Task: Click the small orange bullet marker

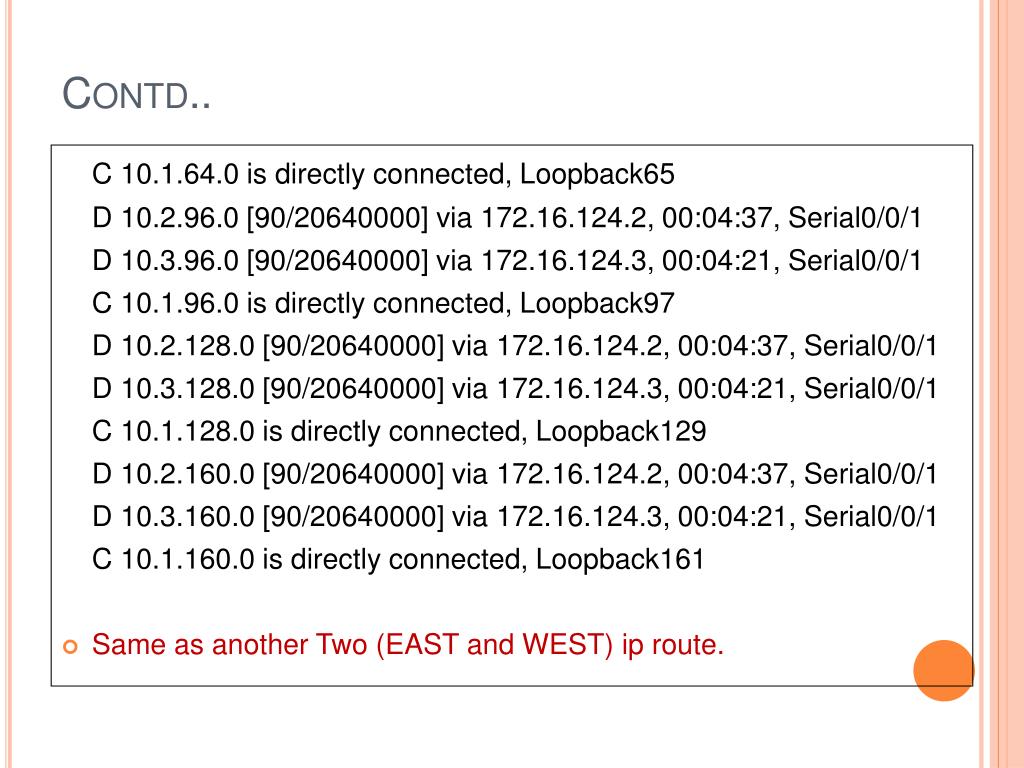Action: 70,647
